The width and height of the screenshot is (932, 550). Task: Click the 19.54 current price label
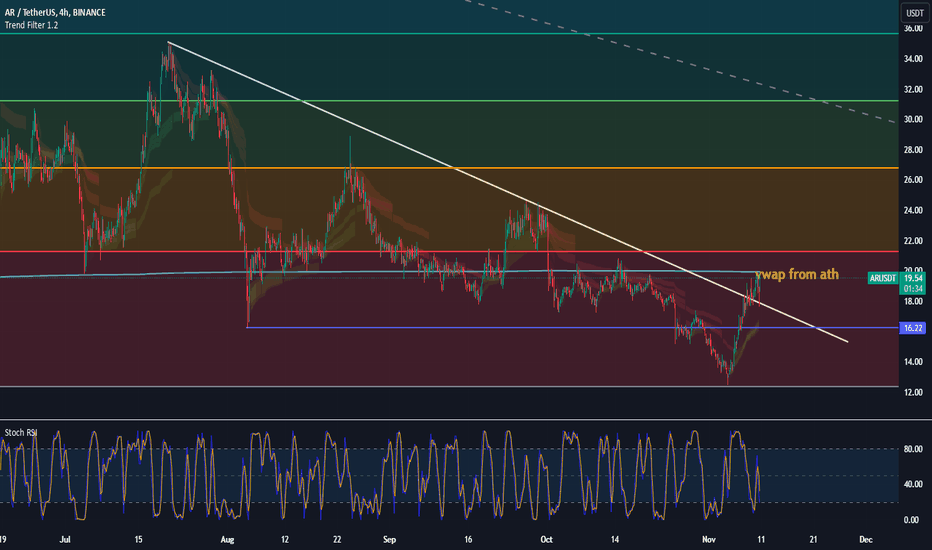pyautogui.click(x=913, y=278)
